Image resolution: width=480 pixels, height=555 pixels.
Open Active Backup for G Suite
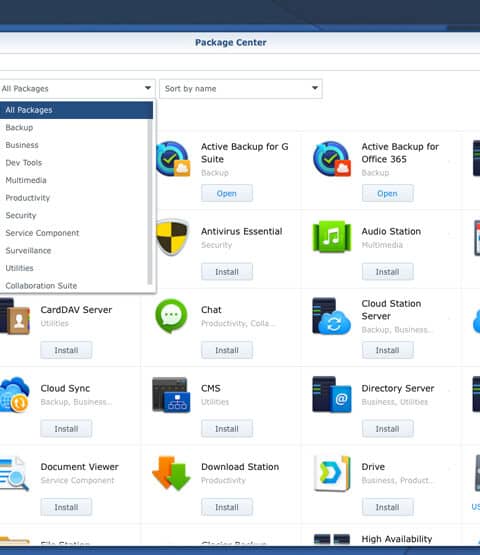click(227, 193)
